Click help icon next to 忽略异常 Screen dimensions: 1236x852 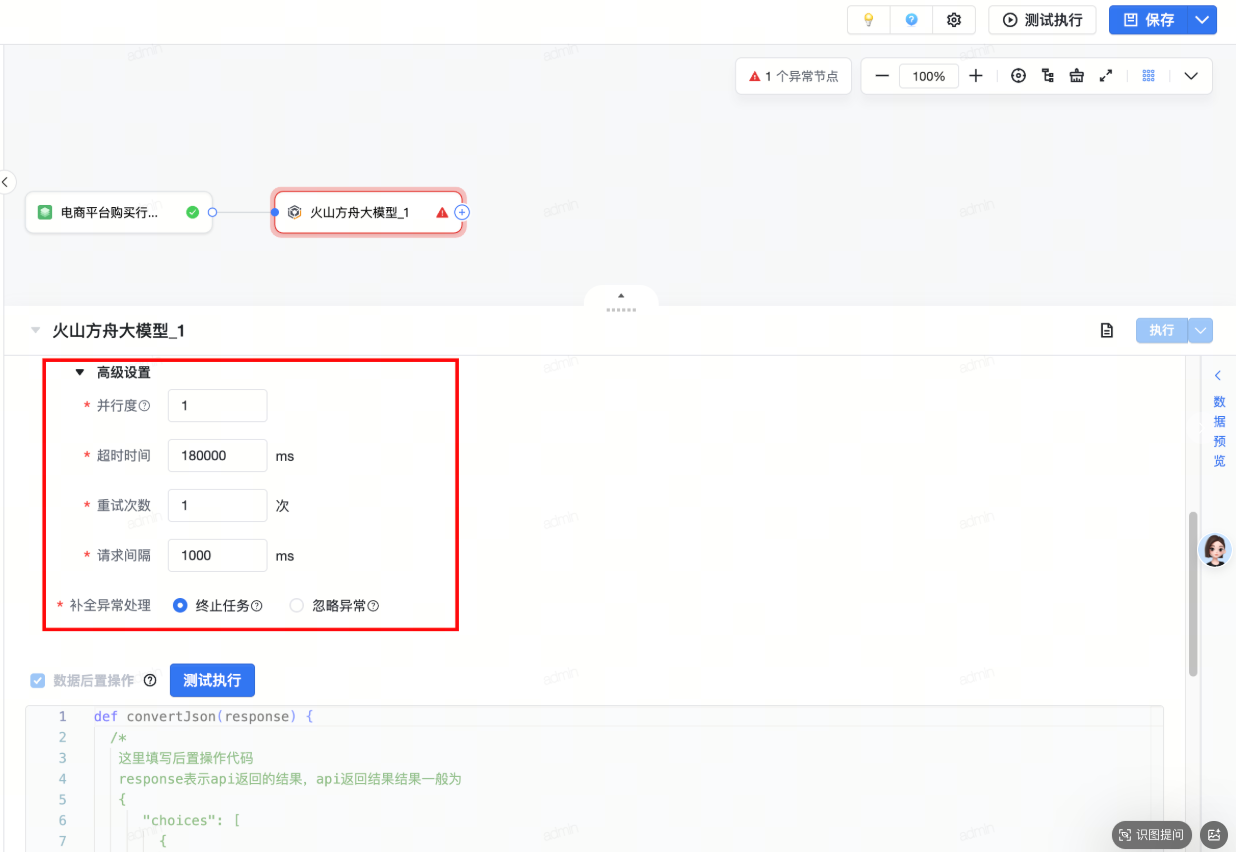tap(374, 606)
